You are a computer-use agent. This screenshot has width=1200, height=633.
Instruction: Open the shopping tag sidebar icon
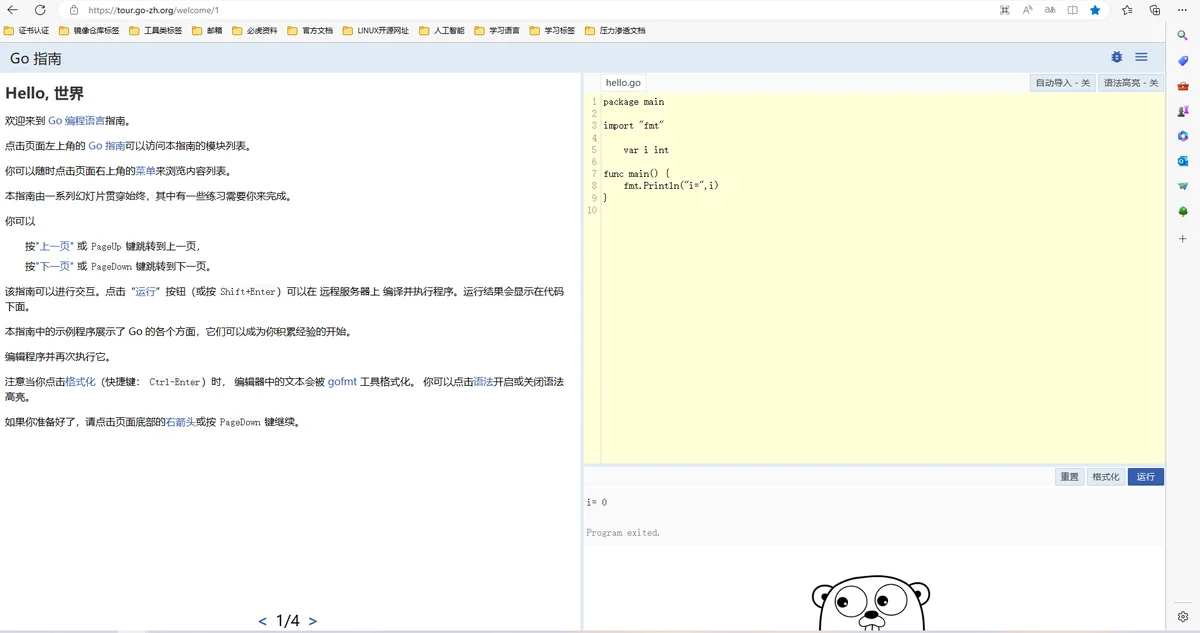tap(1183, 61)
